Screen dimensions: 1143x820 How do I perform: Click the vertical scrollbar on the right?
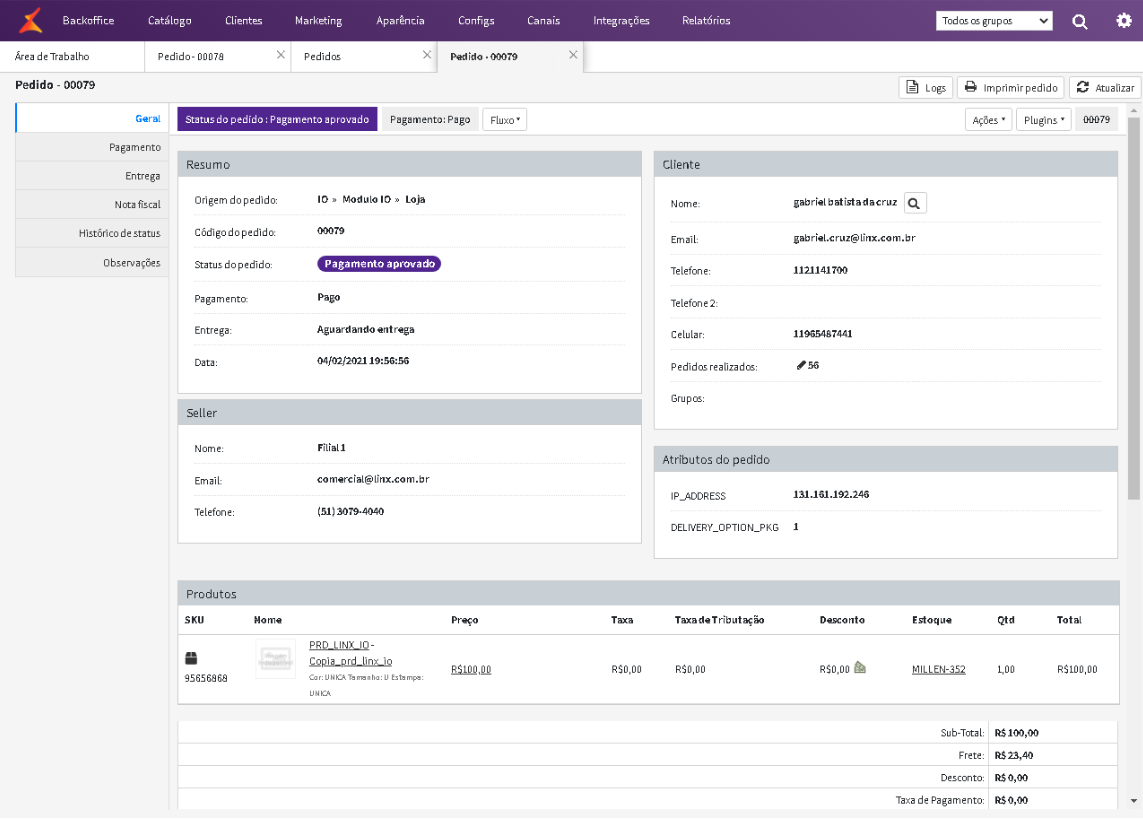pyautogui.click(x=1133, y=300)
